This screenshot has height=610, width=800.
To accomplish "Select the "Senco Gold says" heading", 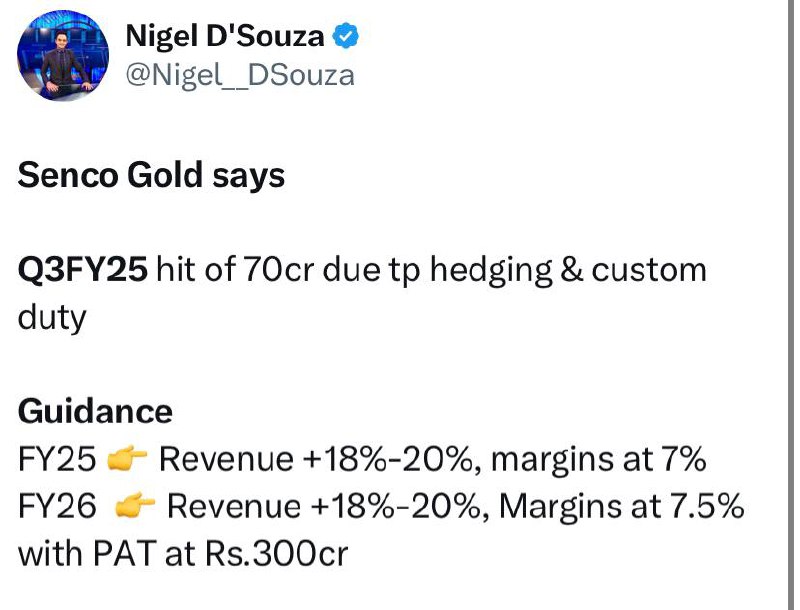I will pyautogui.click(x=151, y=176).
